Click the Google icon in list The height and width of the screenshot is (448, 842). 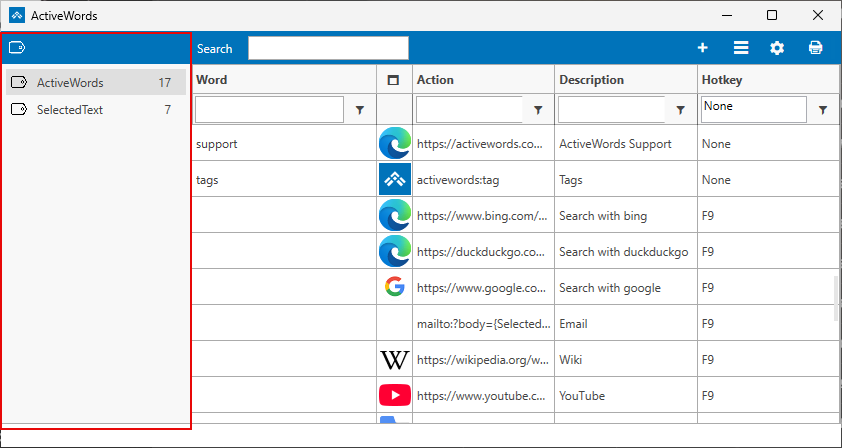(x=395, y=288)
